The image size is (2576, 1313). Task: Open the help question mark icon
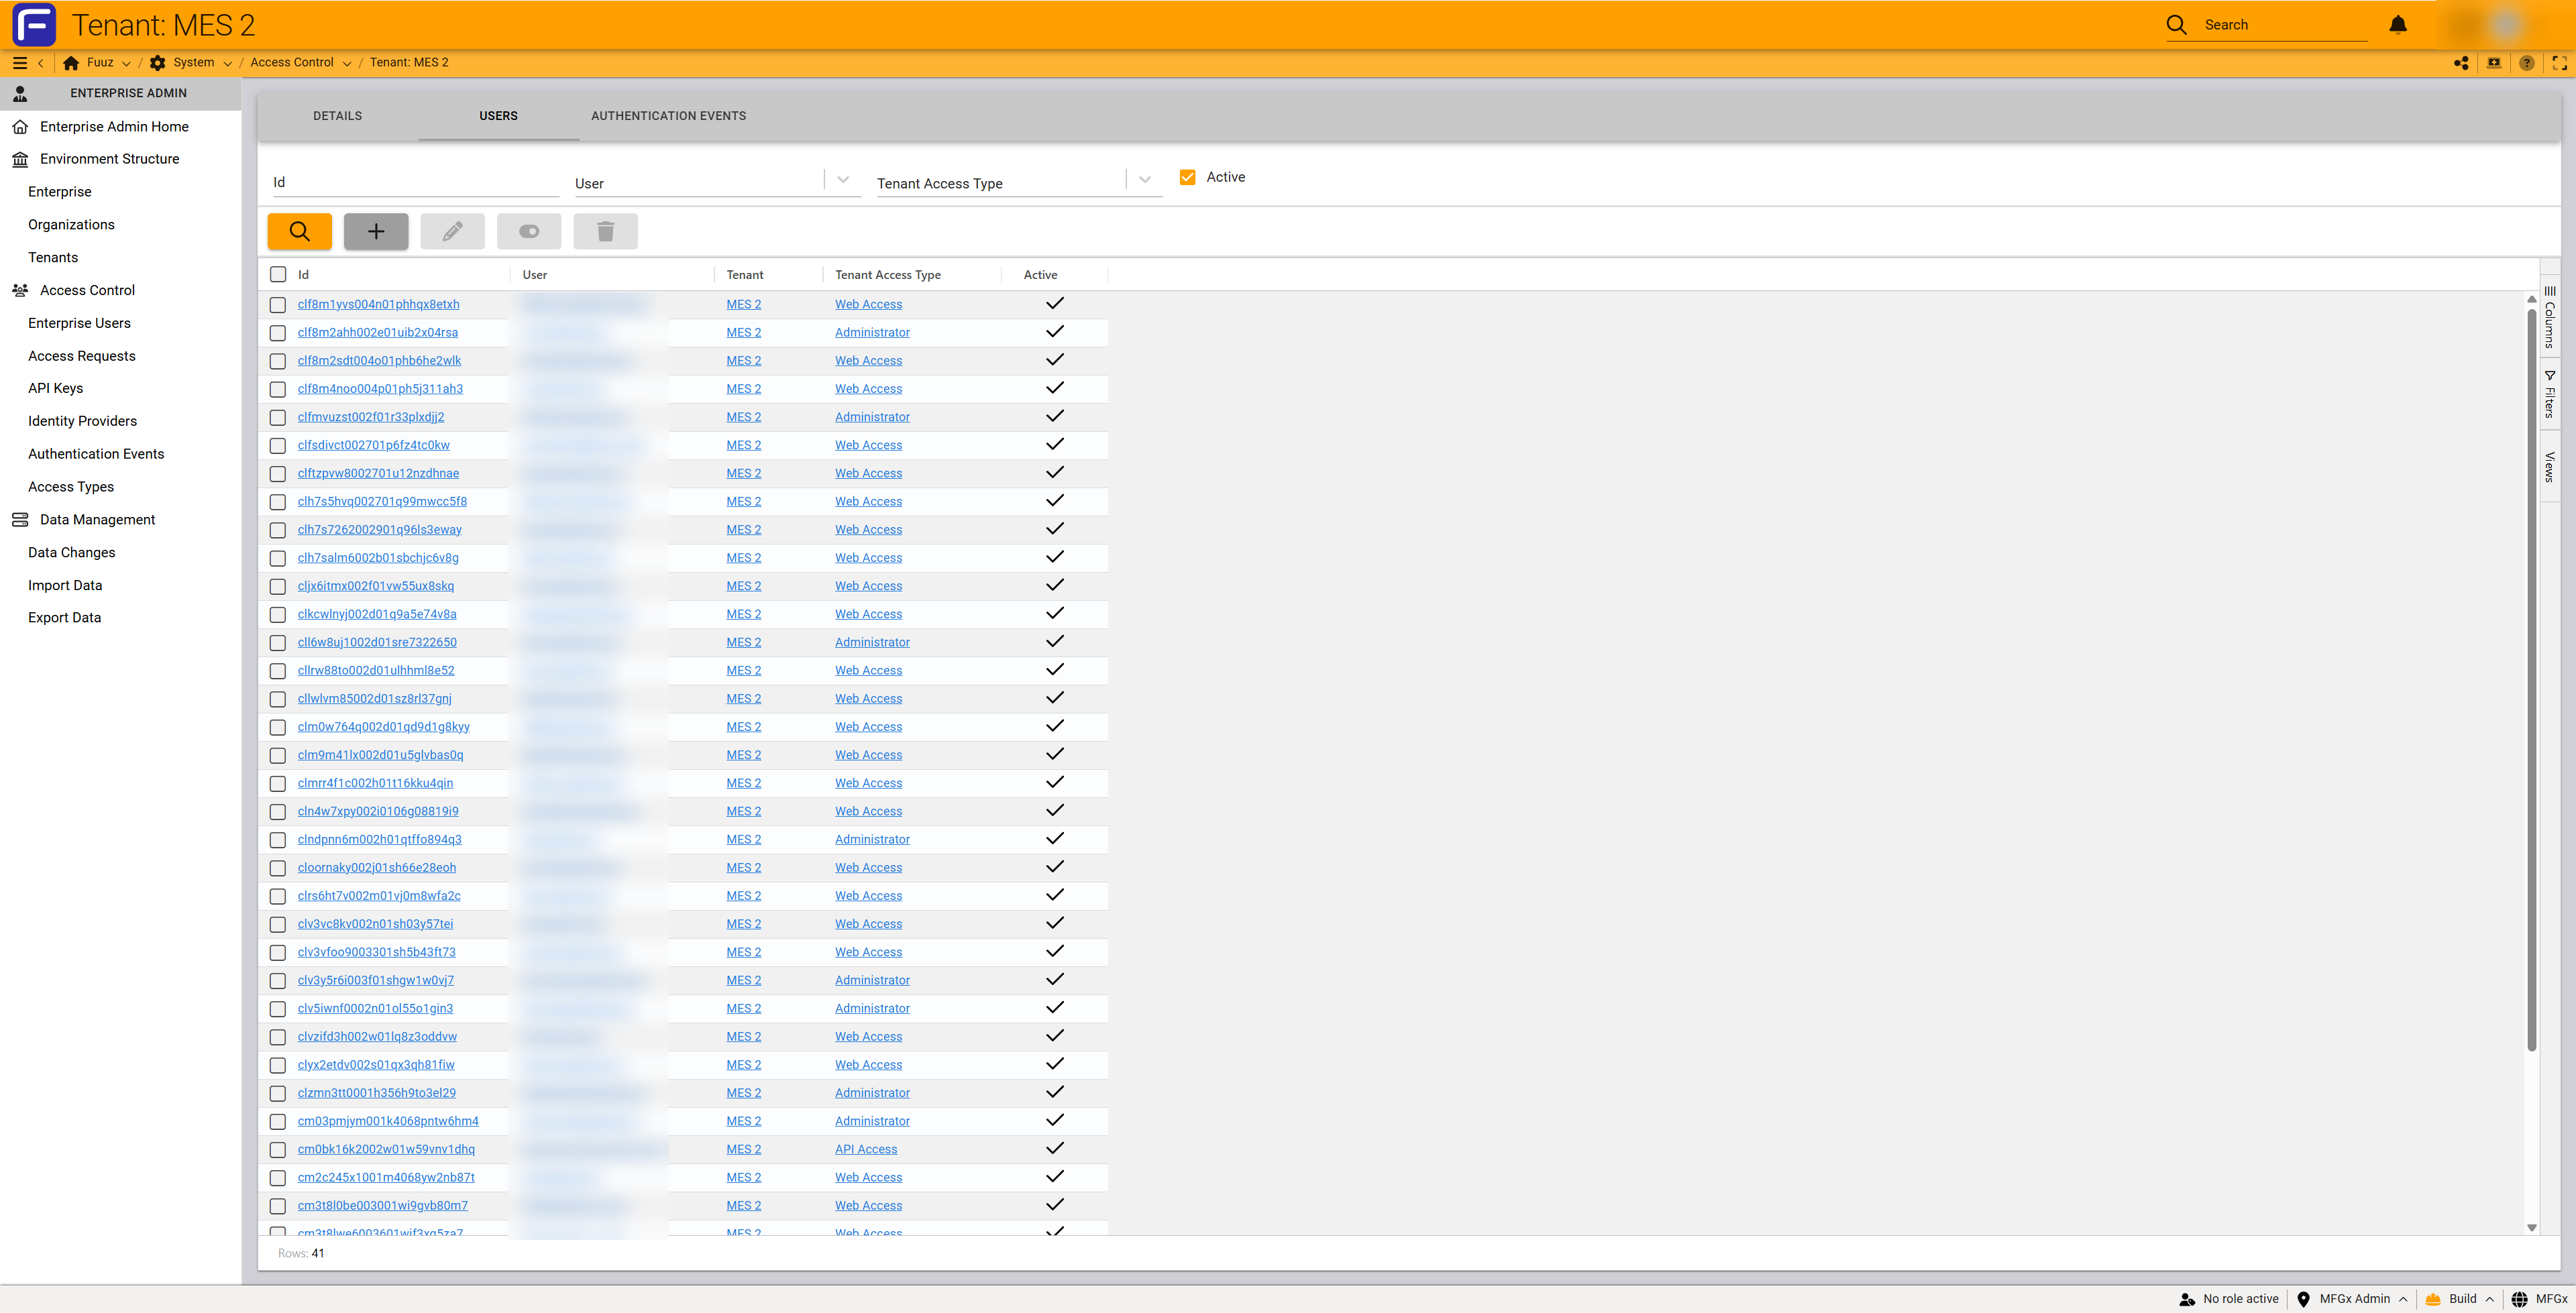click(x=2527, y=63)
